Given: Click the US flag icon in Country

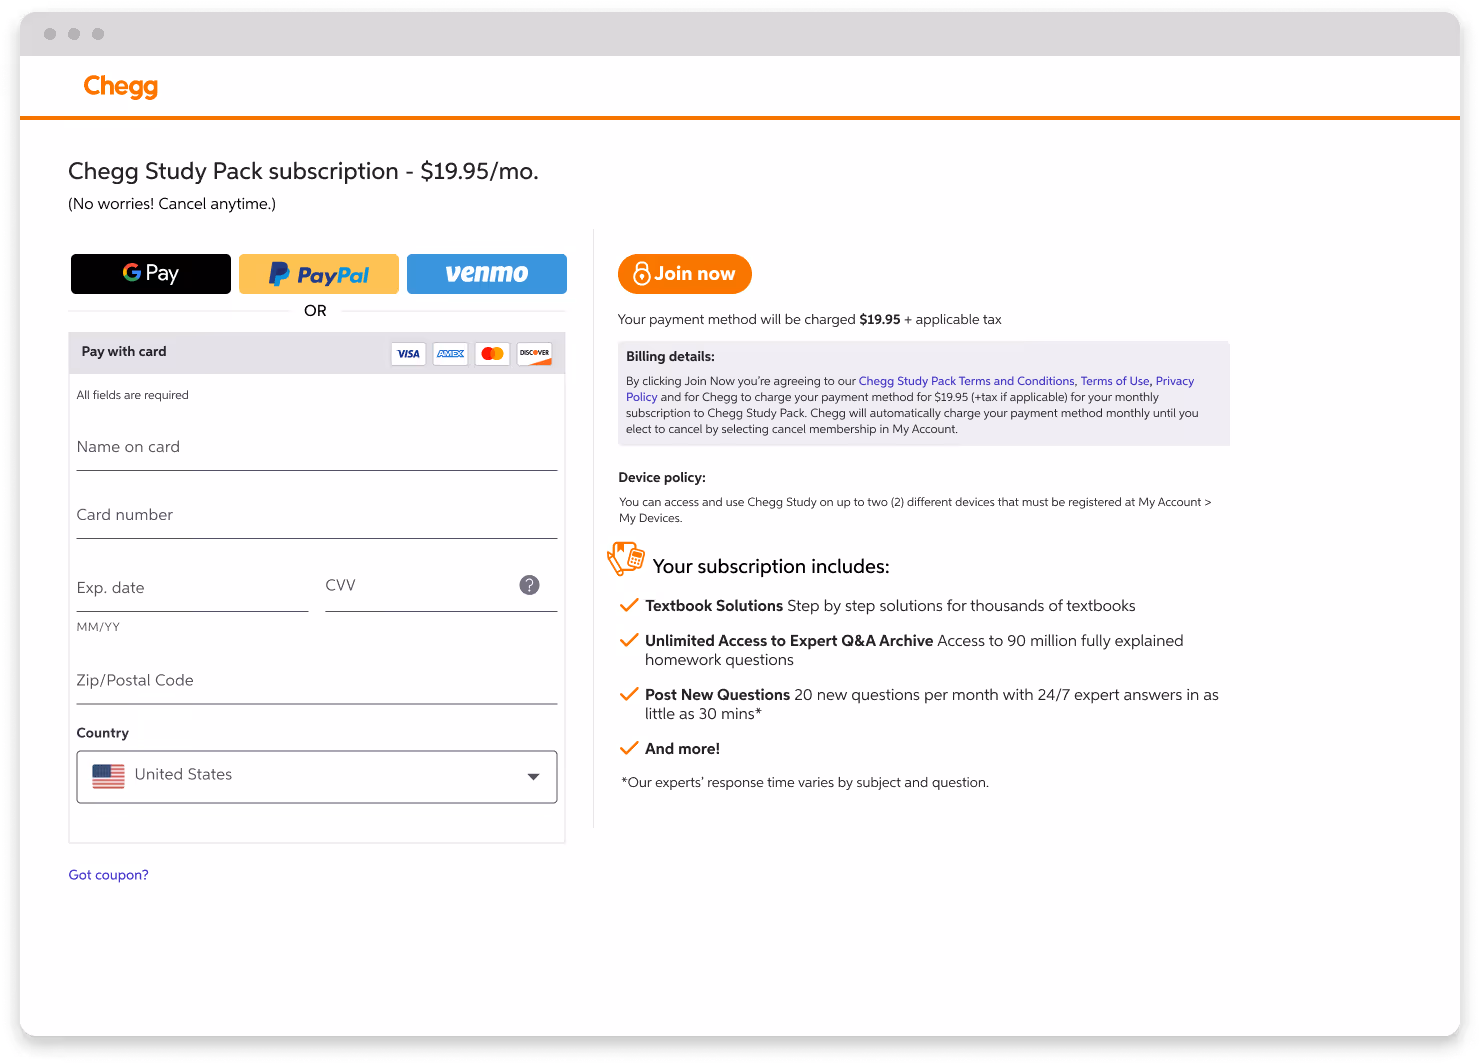Looking at the screenshot, I should 108,776.
